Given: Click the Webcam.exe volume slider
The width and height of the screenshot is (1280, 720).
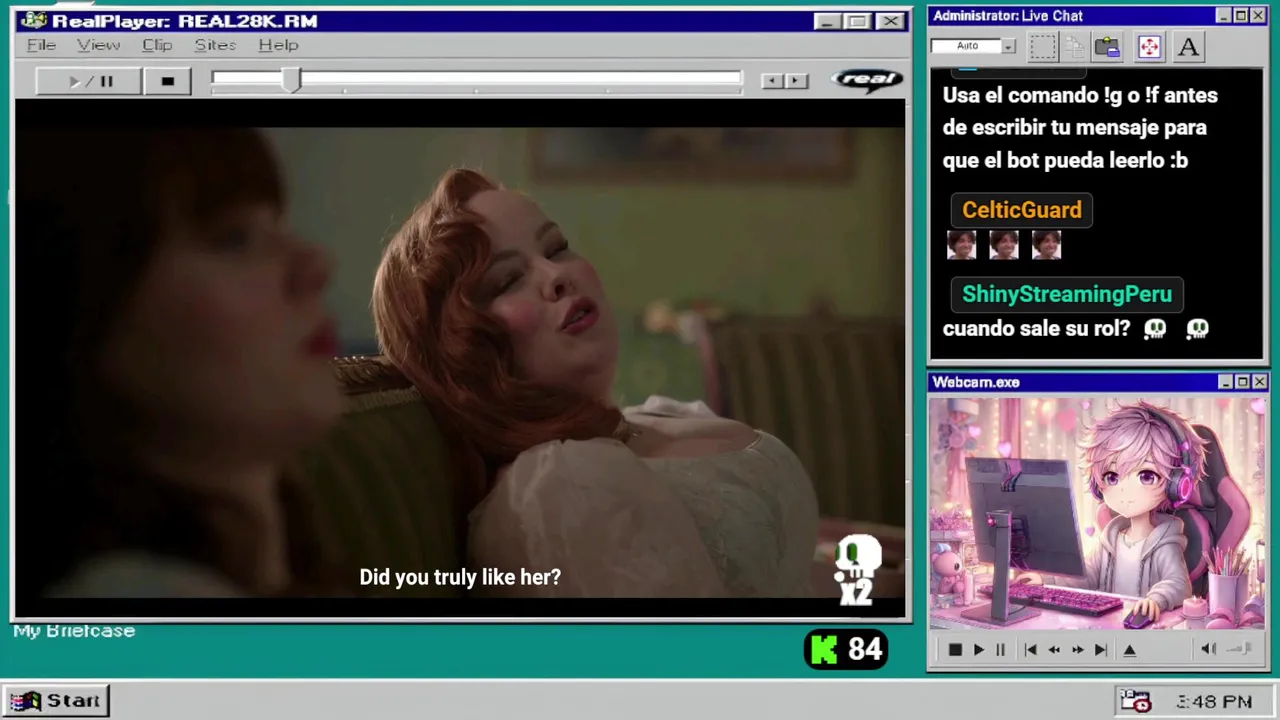Looking at the screenshot, I should 1240,649.
